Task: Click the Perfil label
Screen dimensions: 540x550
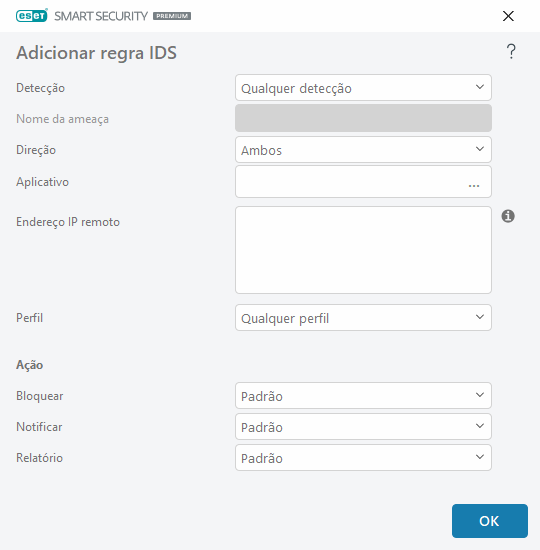Action: (29, 318)
